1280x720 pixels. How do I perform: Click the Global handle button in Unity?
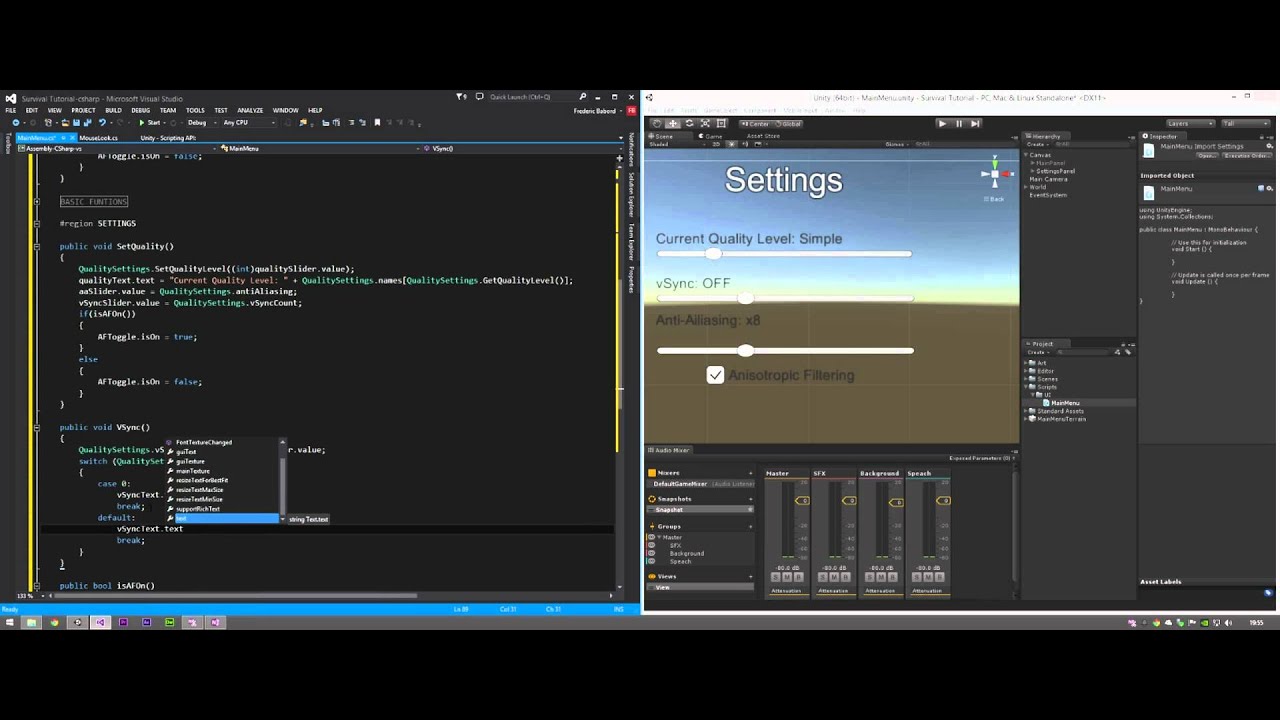[x=788, y=123]
